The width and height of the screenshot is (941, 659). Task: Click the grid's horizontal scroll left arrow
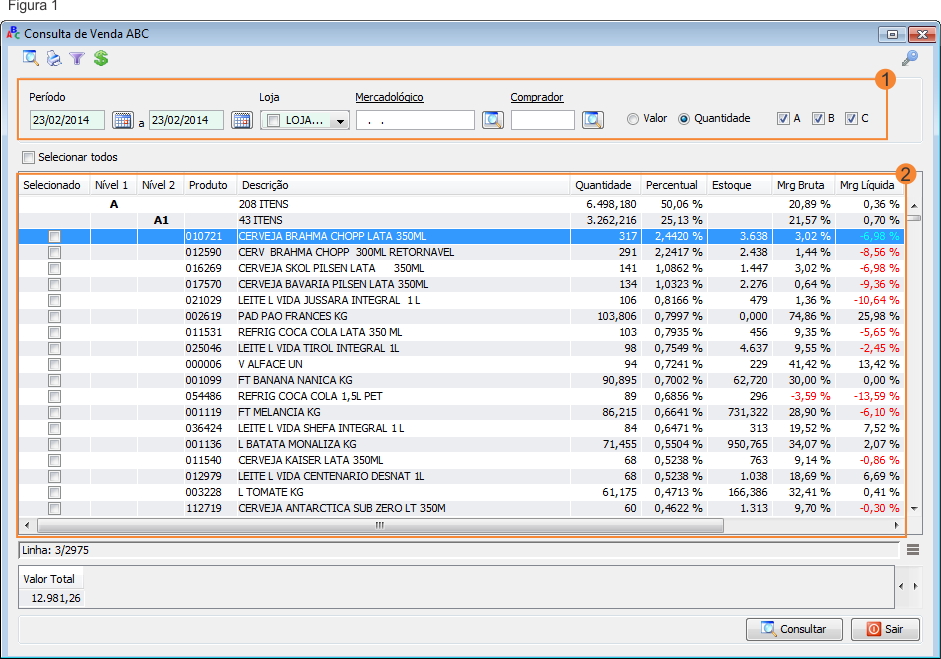(x=27, y=526)
